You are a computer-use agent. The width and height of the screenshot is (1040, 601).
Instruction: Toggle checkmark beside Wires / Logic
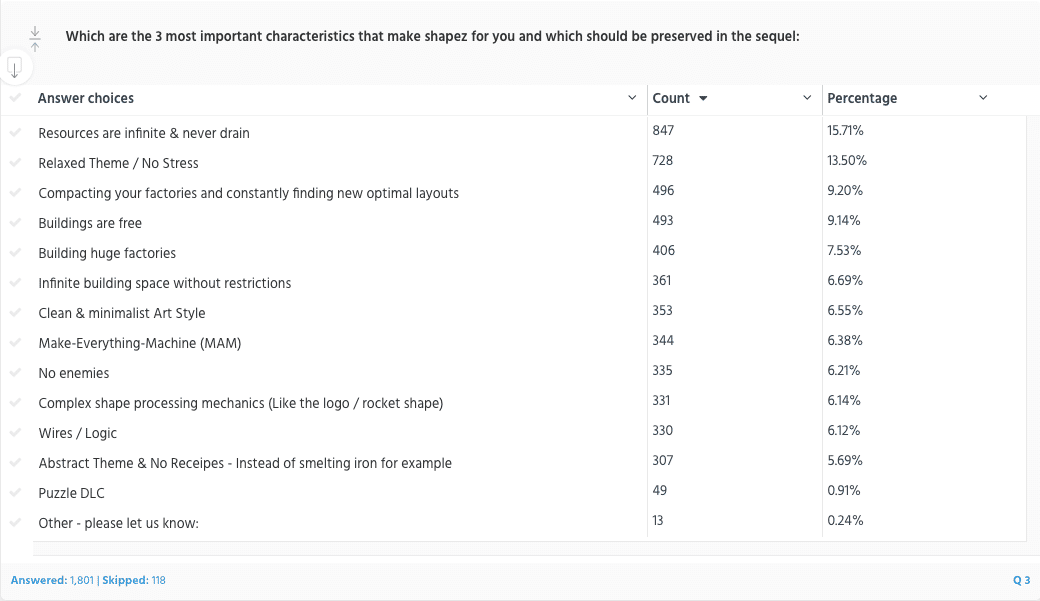click(15, 433)
